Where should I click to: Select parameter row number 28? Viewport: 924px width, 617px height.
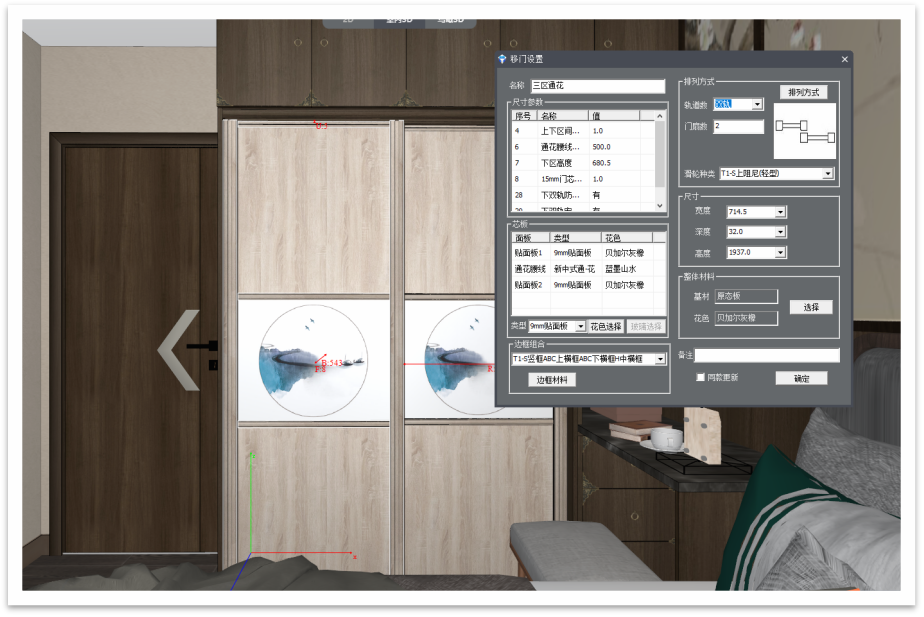pos(583,195)
